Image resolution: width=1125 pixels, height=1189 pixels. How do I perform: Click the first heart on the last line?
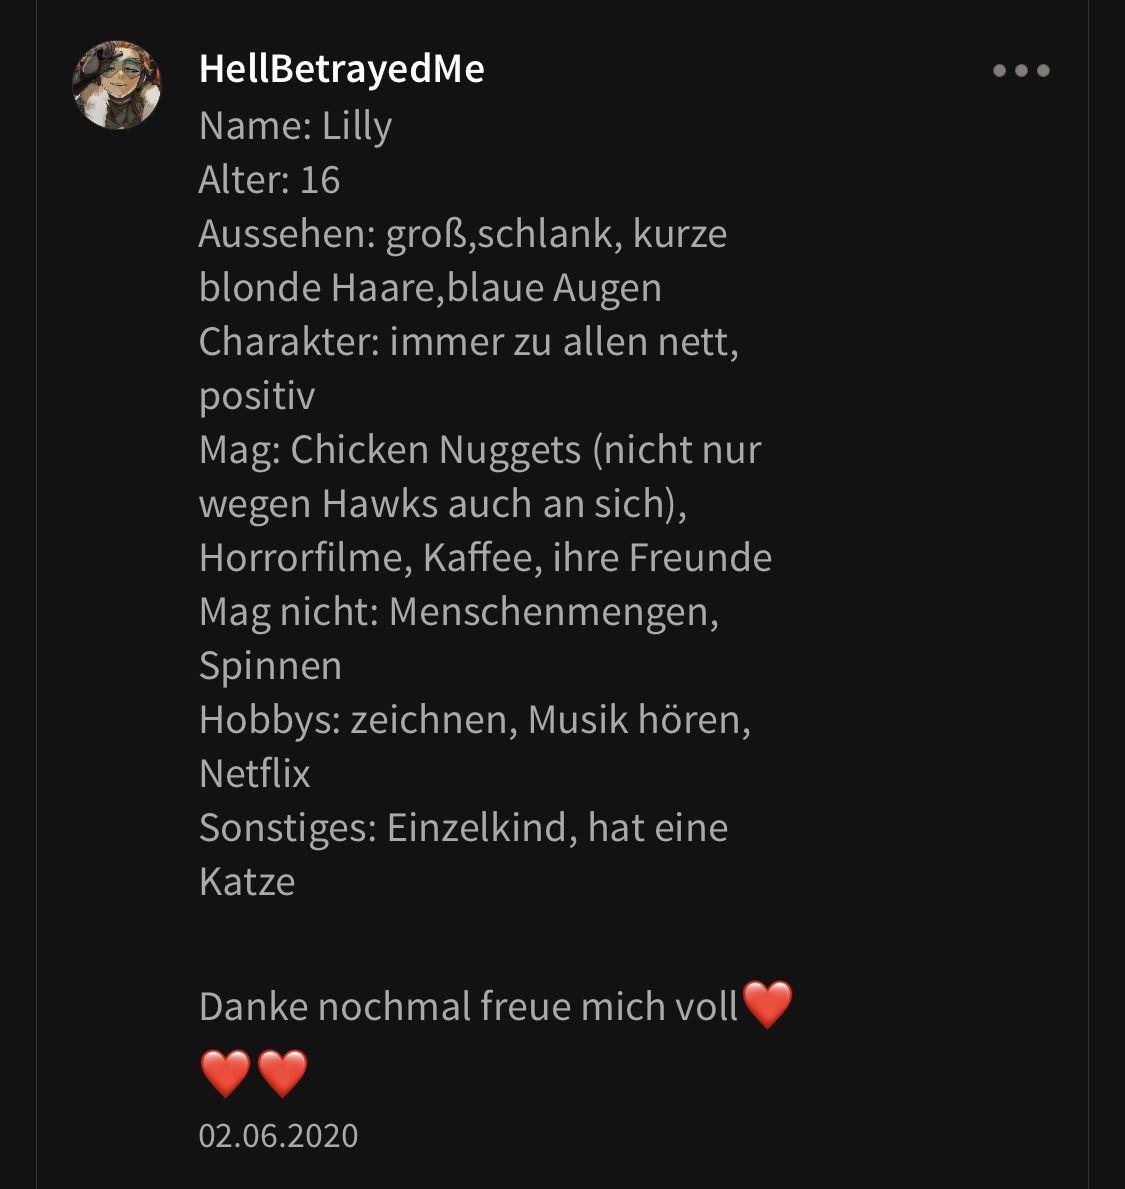tap(225, 1073)
